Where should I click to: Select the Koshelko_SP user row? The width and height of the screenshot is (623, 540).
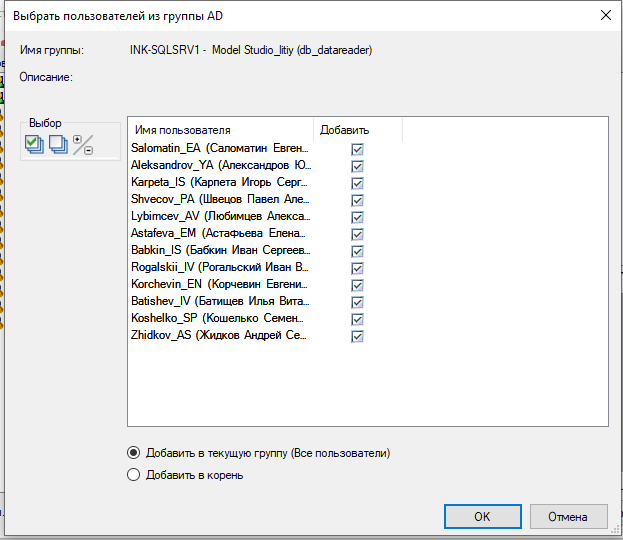217,318
